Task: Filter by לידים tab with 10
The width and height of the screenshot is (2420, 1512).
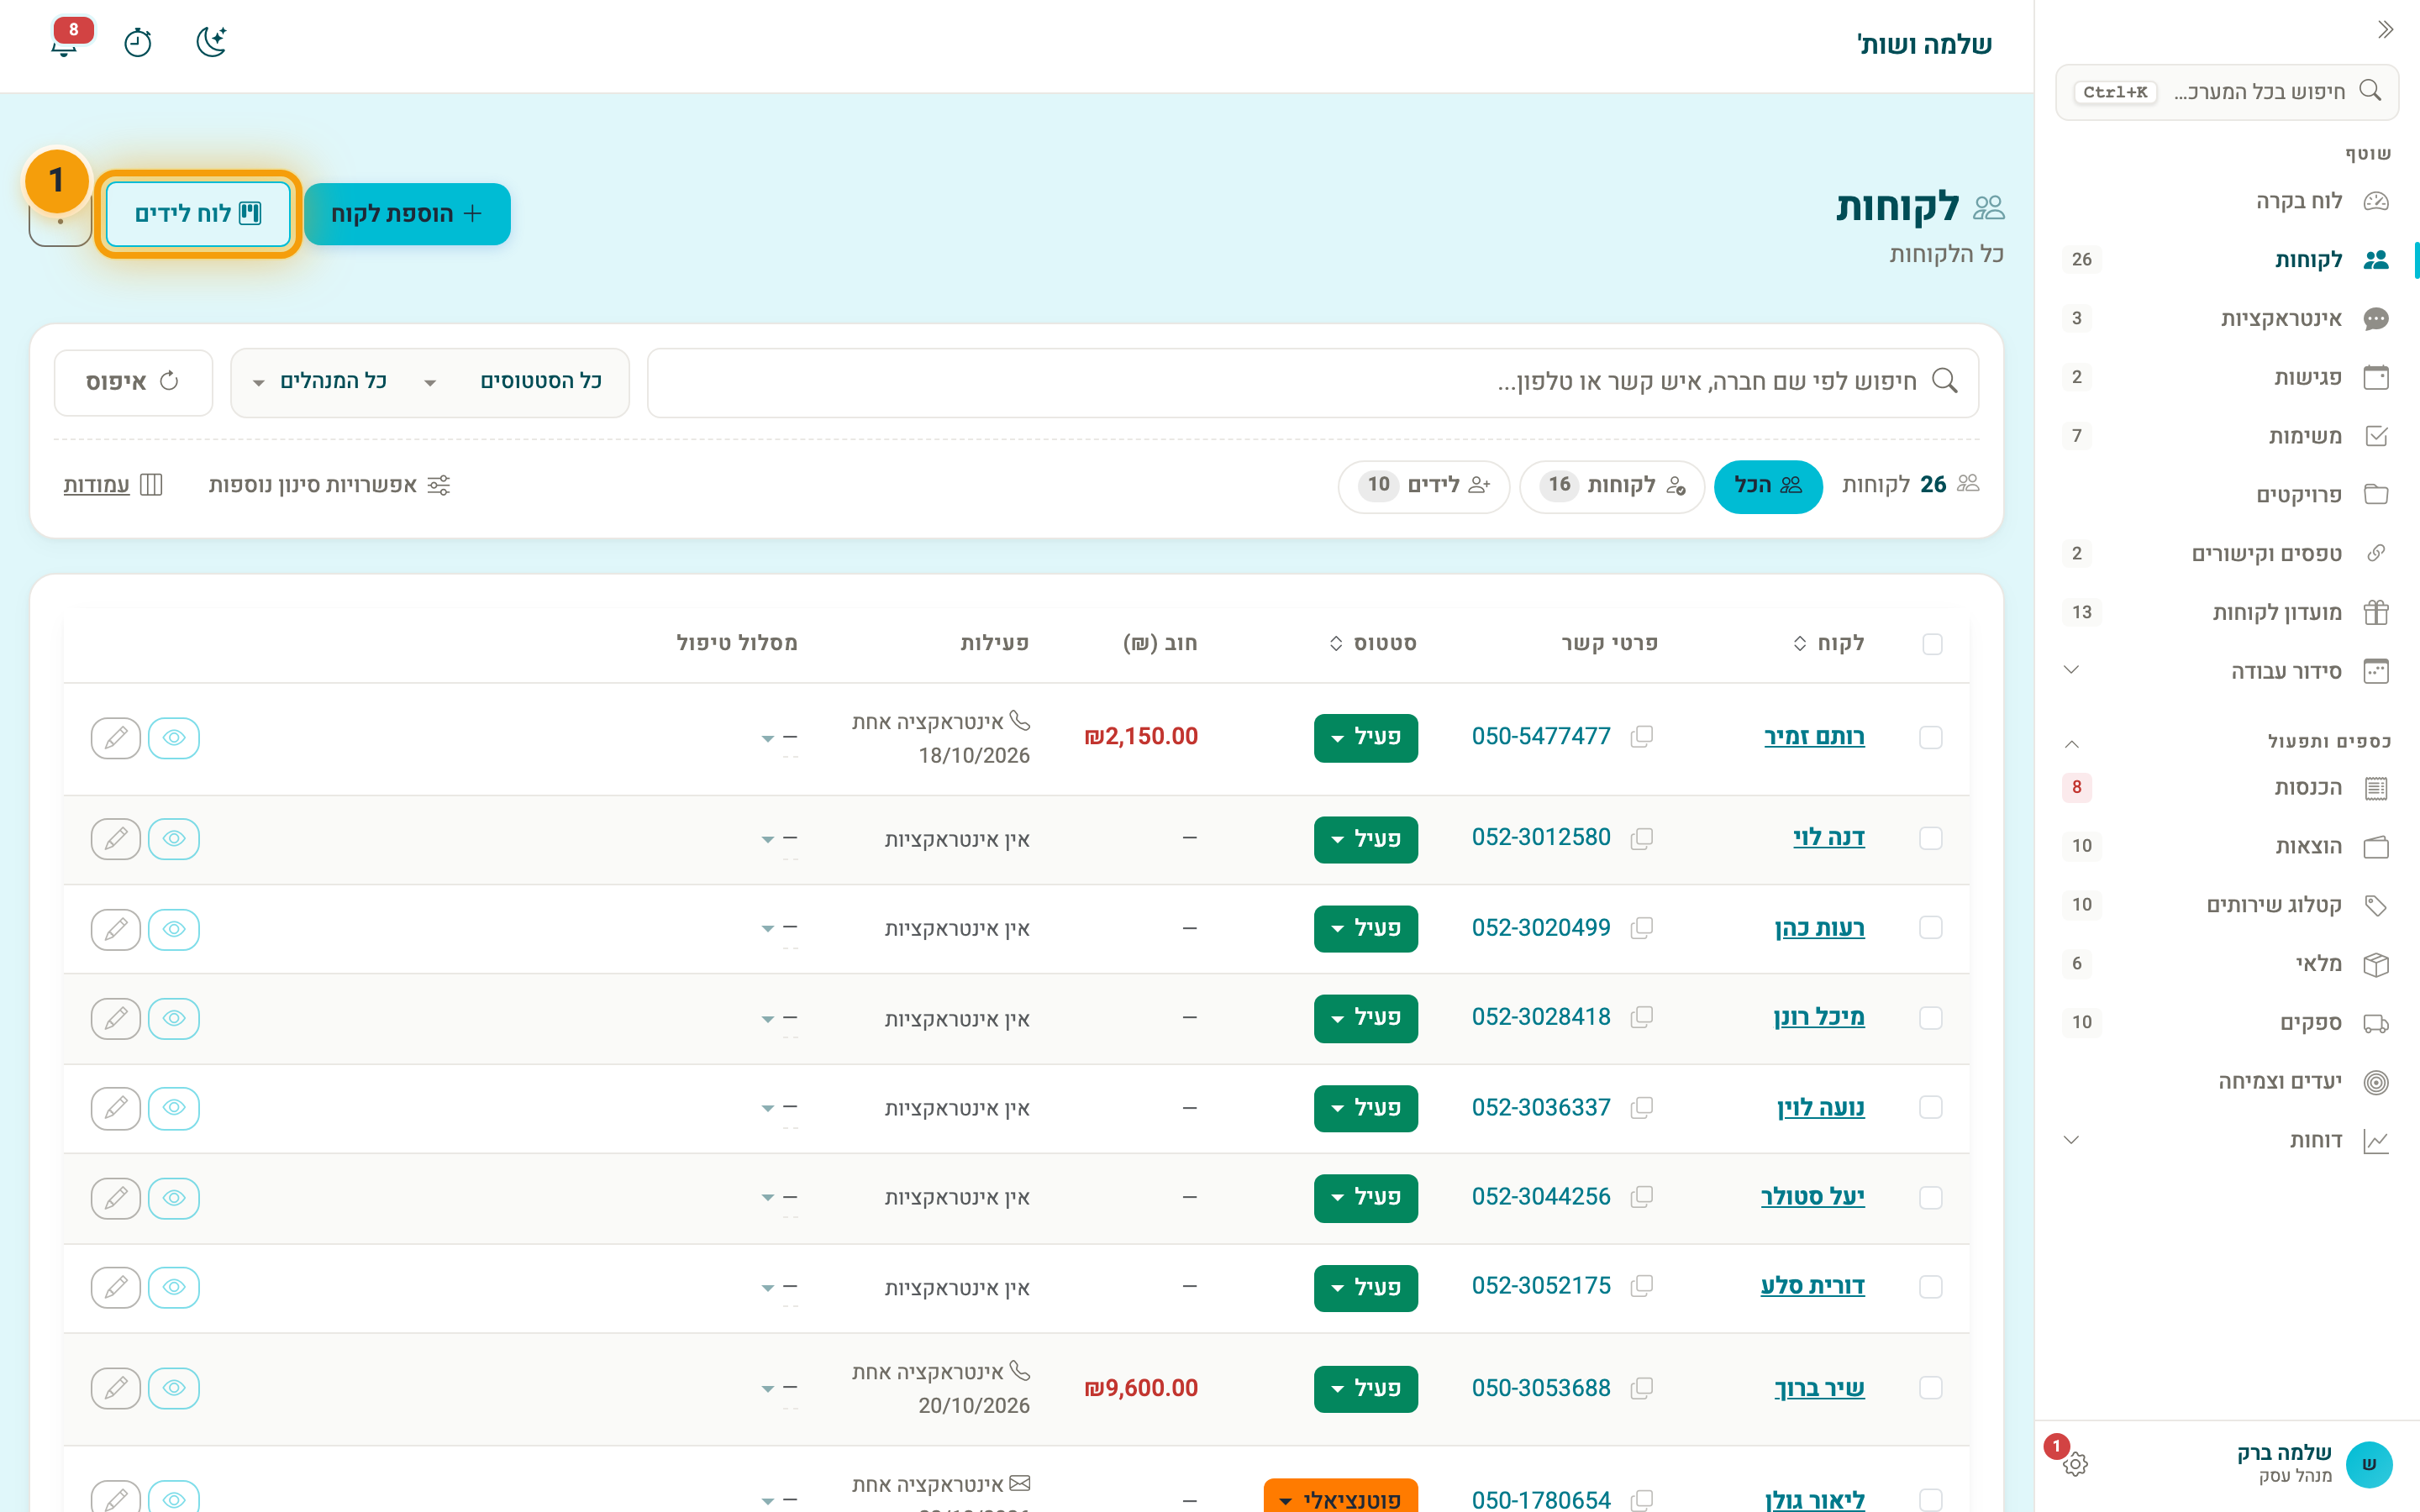Action: (x=1424, y=486)
